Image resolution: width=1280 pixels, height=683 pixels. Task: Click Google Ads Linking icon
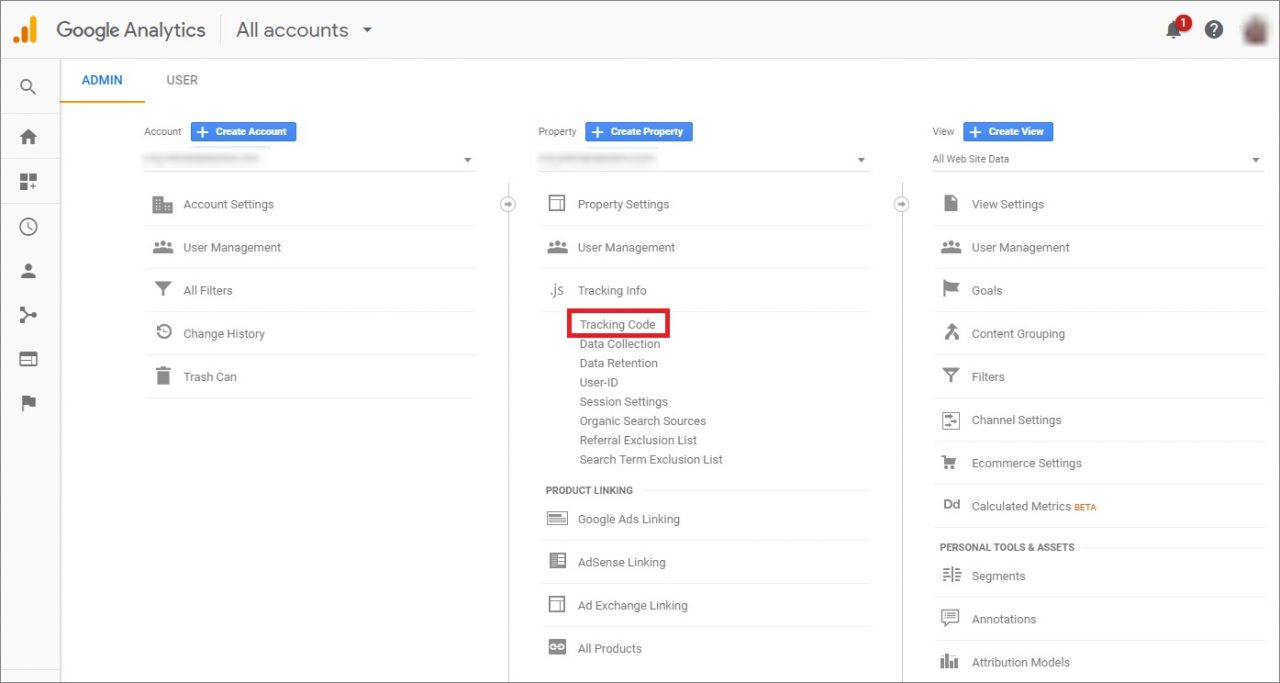[x=557, y=519]
